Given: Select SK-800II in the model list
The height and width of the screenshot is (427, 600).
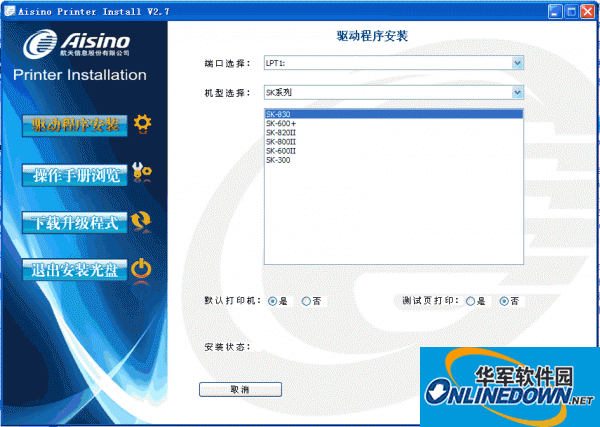Looking at the screenshot, I should [x=393, y=142].
